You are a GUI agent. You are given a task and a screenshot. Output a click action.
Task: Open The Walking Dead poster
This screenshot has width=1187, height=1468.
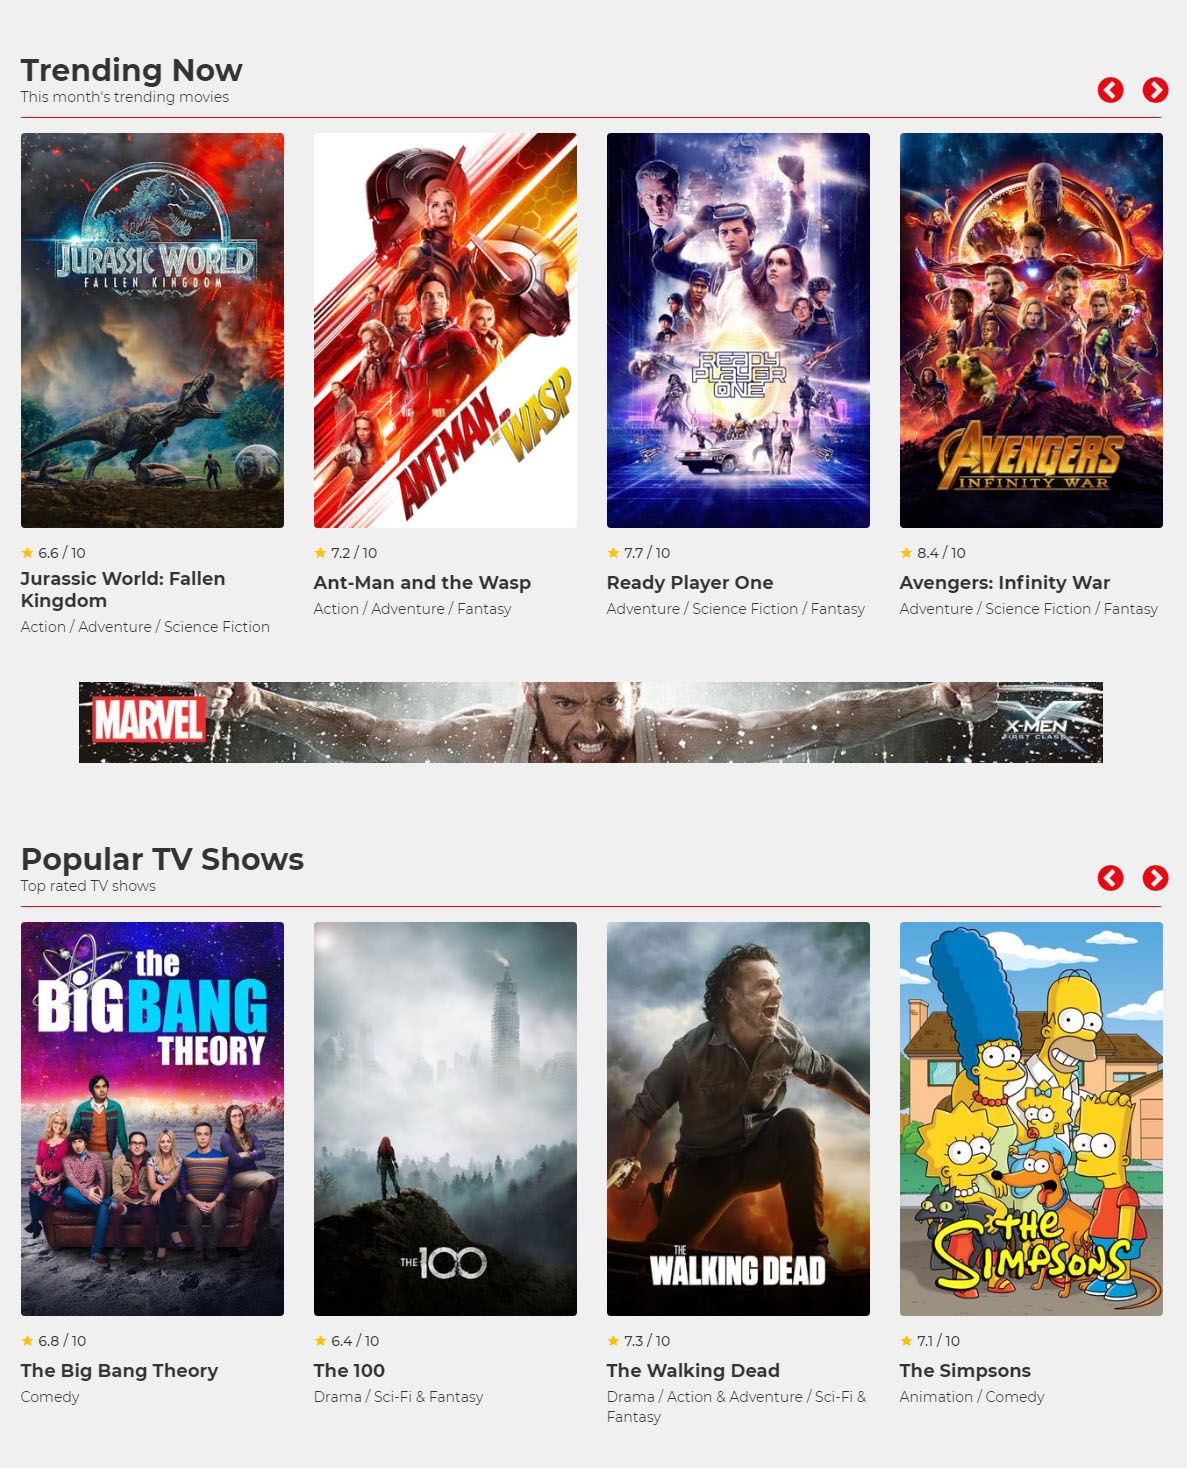(738, 1119)
